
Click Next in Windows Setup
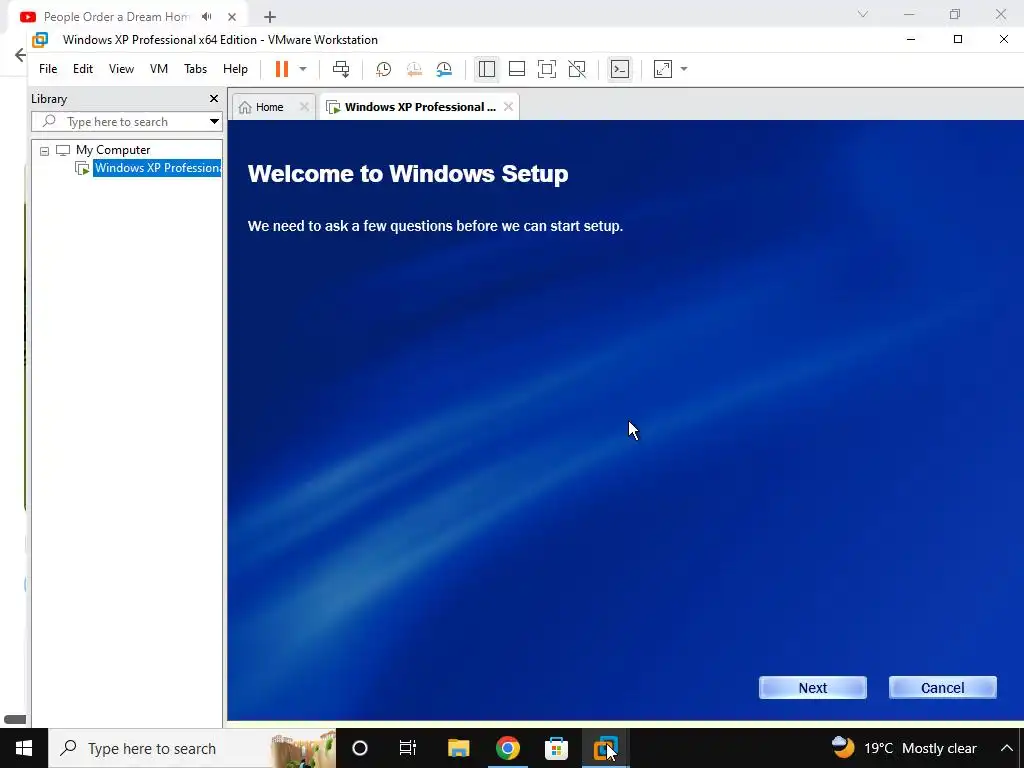pos(812,688)
